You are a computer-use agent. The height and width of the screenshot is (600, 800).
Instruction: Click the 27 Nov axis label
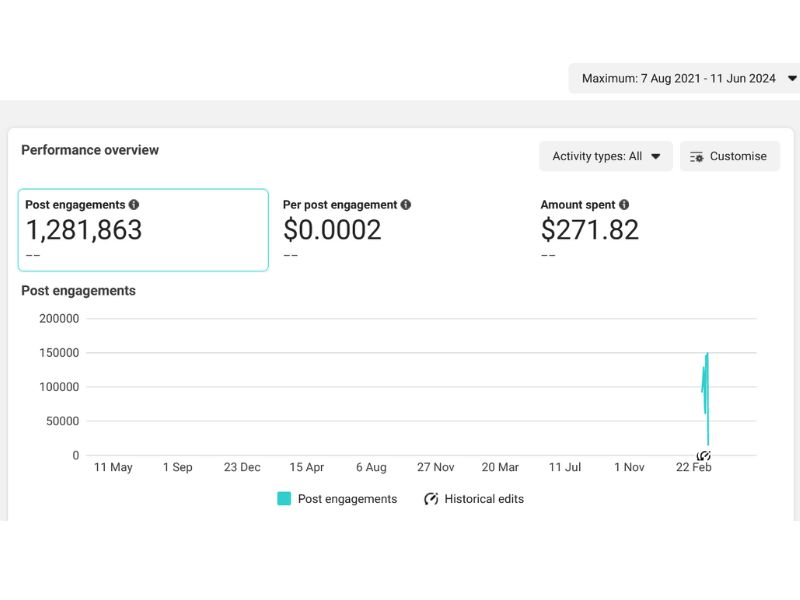tap(435, 467)
